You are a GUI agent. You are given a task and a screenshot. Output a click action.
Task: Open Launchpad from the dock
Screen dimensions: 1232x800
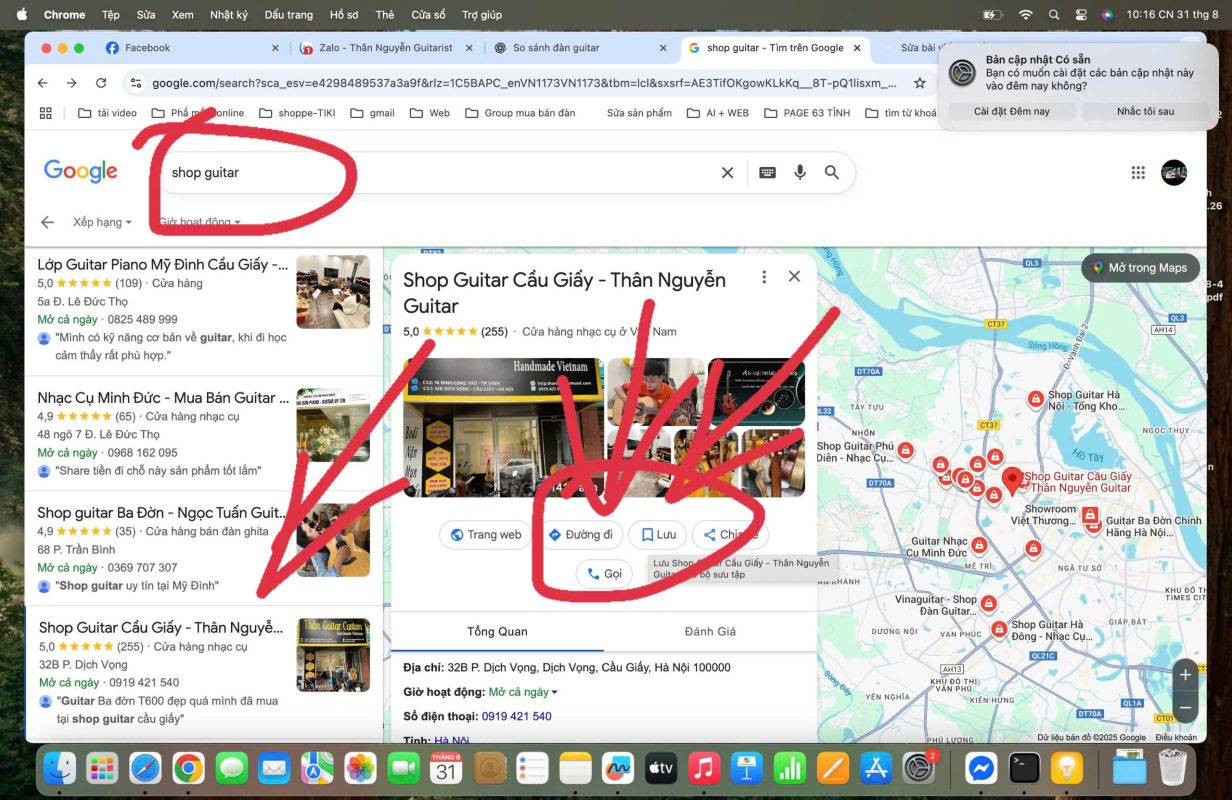102,768
